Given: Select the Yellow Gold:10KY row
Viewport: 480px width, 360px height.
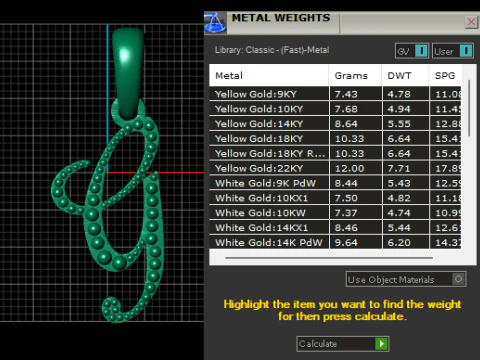Looking at the screenshot, I should pyautogui.click(x=335, y=109).
